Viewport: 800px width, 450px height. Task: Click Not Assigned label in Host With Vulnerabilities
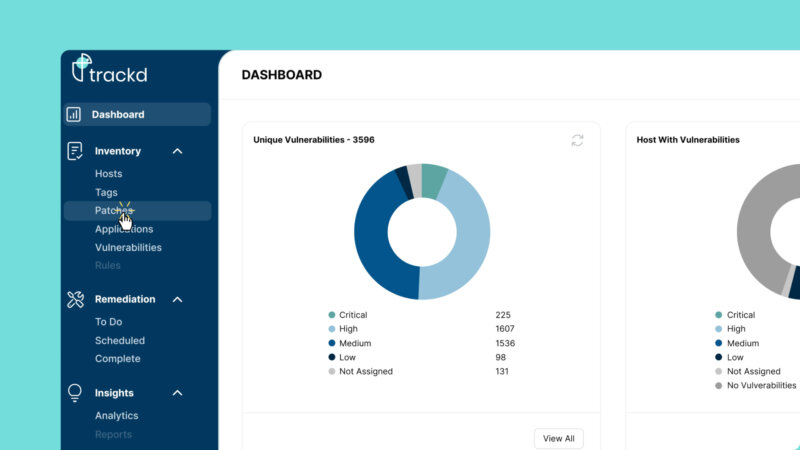[x=754, y=371]
